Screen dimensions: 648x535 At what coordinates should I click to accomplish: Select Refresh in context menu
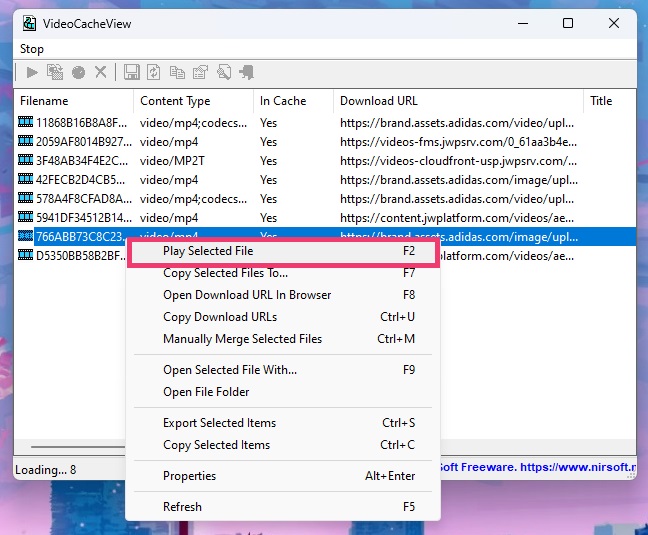[x=283, y=507]
